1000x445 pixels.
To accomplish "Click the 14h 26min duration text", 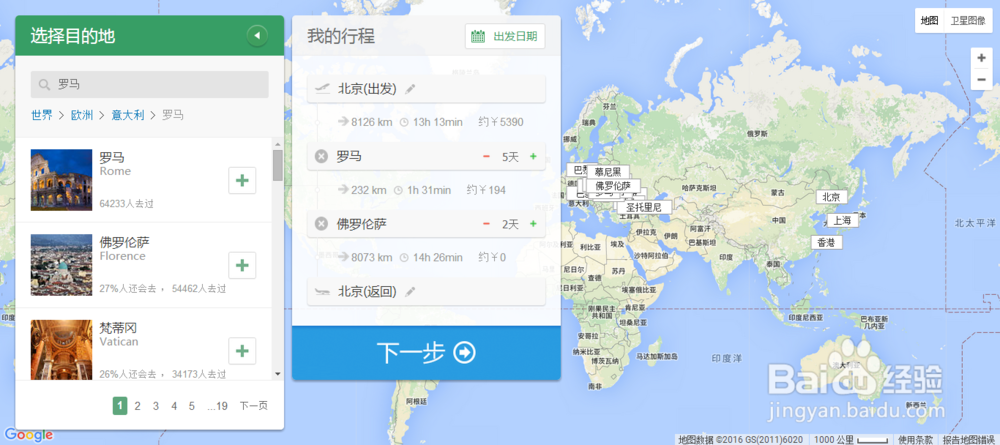I will point(438,258).
